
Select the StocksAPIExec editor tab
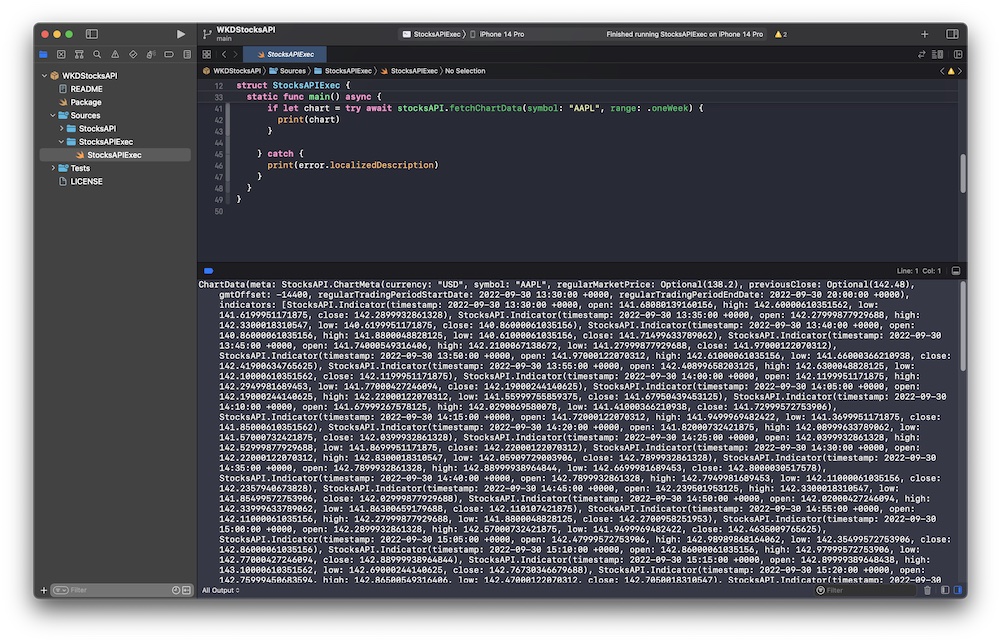click(x=285, y=55)
